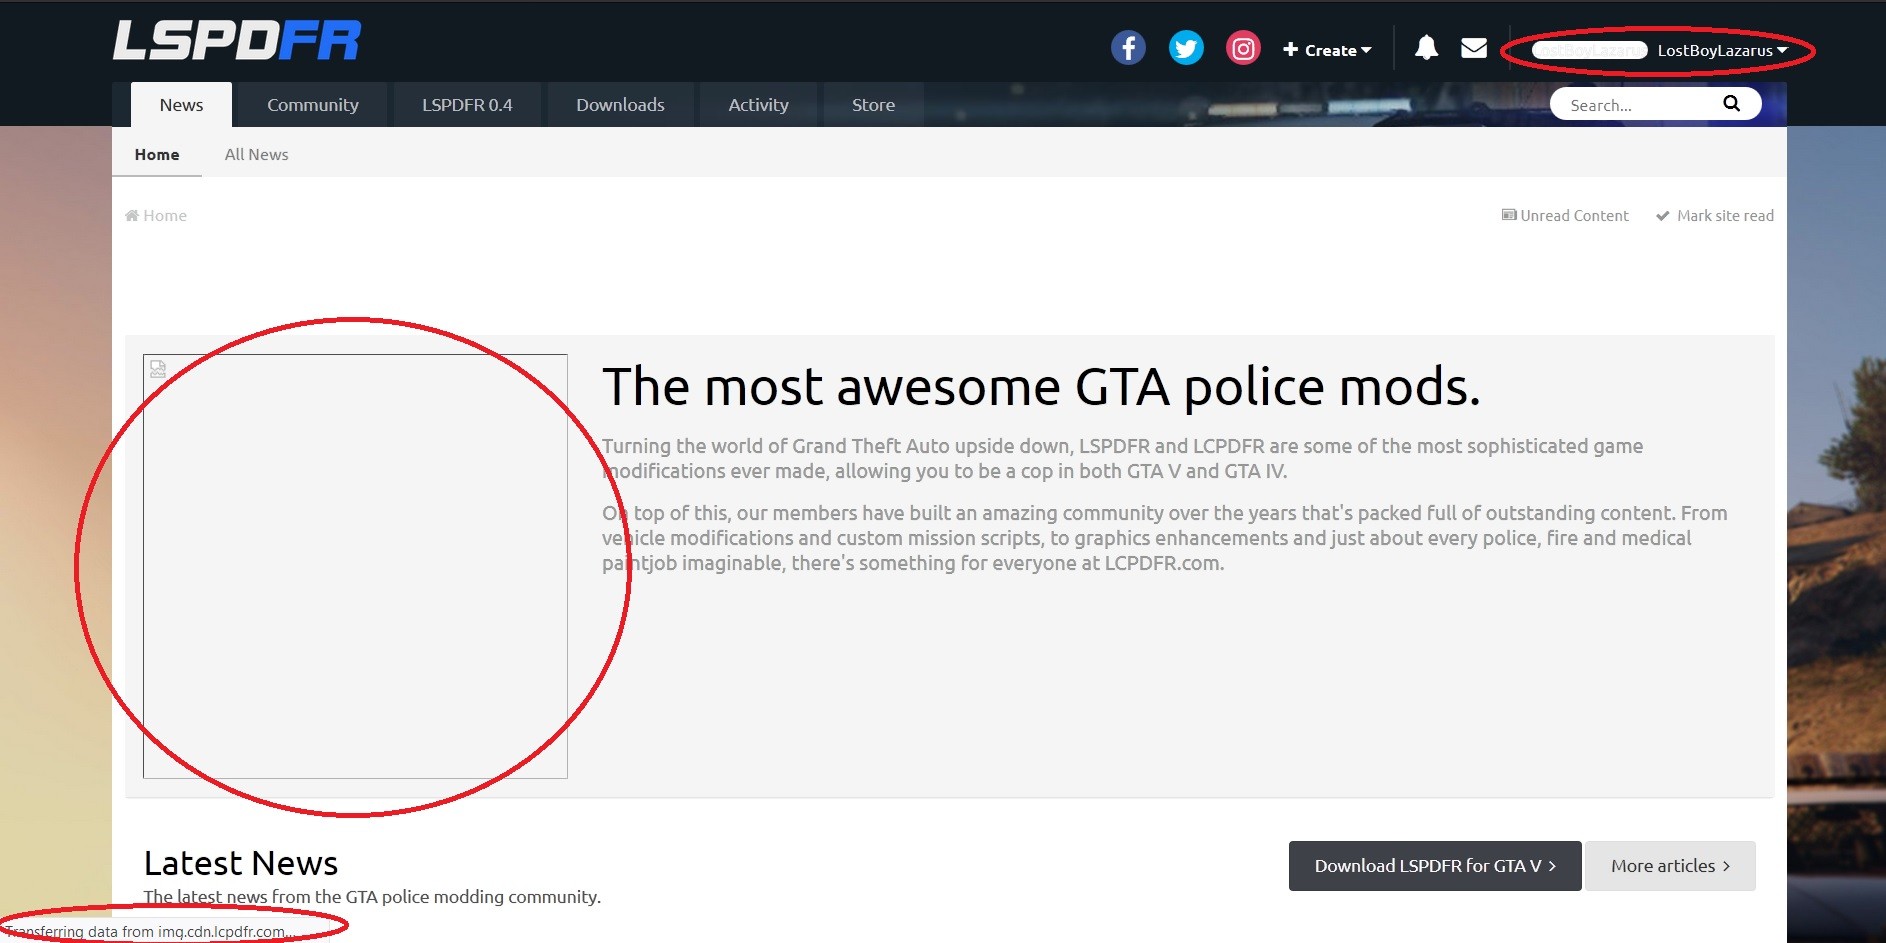The image size is (1886, 943).
Task: Open the All News sub-navigation item
Action: click(256, 155)
